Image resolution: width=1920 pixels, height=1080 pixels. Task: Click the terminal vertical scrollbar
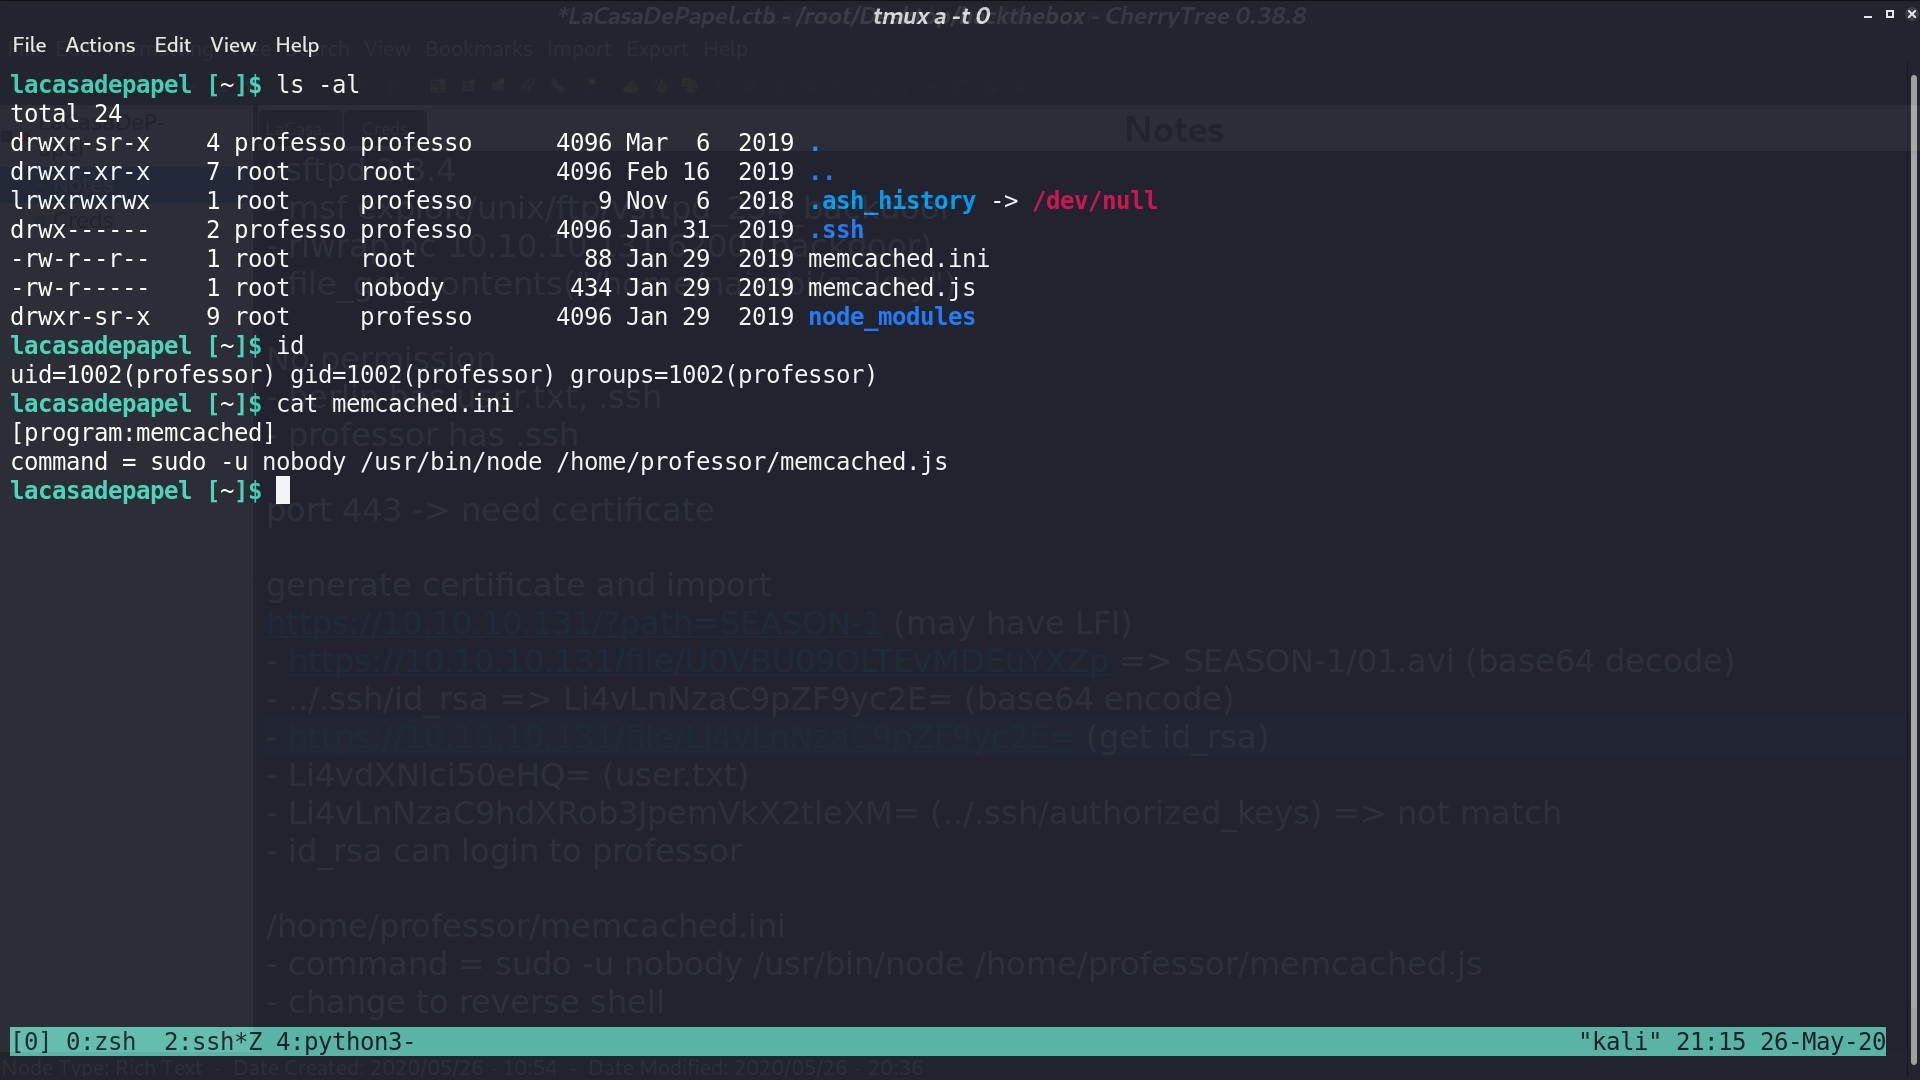click(x=1914, y=570)
